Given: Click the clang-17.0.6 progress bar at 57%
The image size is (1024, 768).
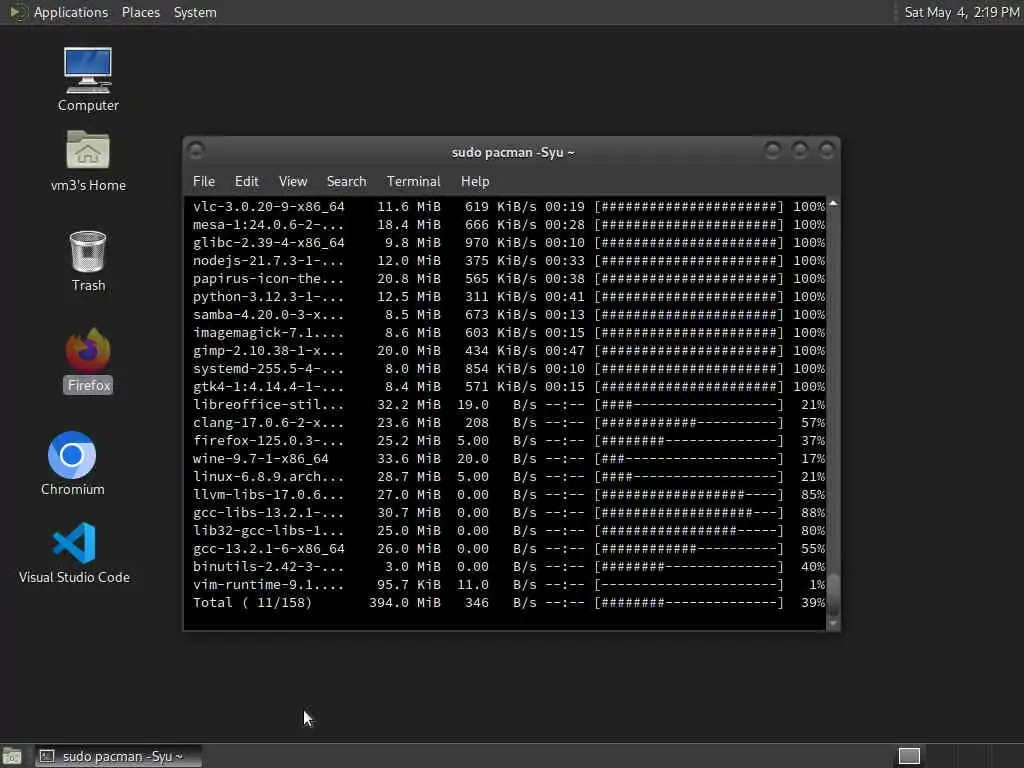Looking at the screenshot, I should coord(688,423).
